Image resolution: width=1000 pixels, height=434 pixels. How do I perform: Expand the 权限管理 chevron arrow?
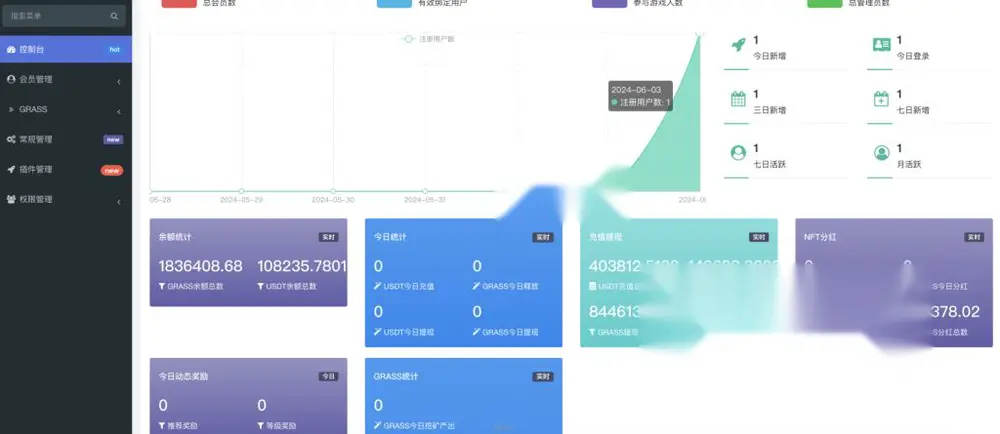click(x=119, y=202)
